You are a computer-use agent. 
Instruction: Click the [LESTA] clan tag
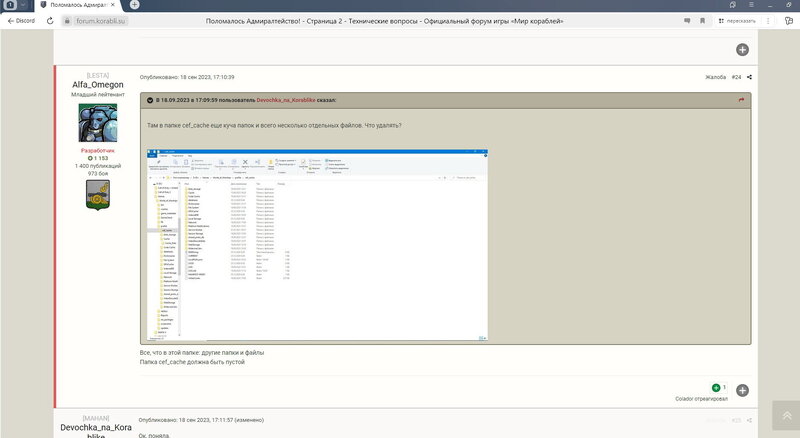pyautogui.click(x=97, y=76)
